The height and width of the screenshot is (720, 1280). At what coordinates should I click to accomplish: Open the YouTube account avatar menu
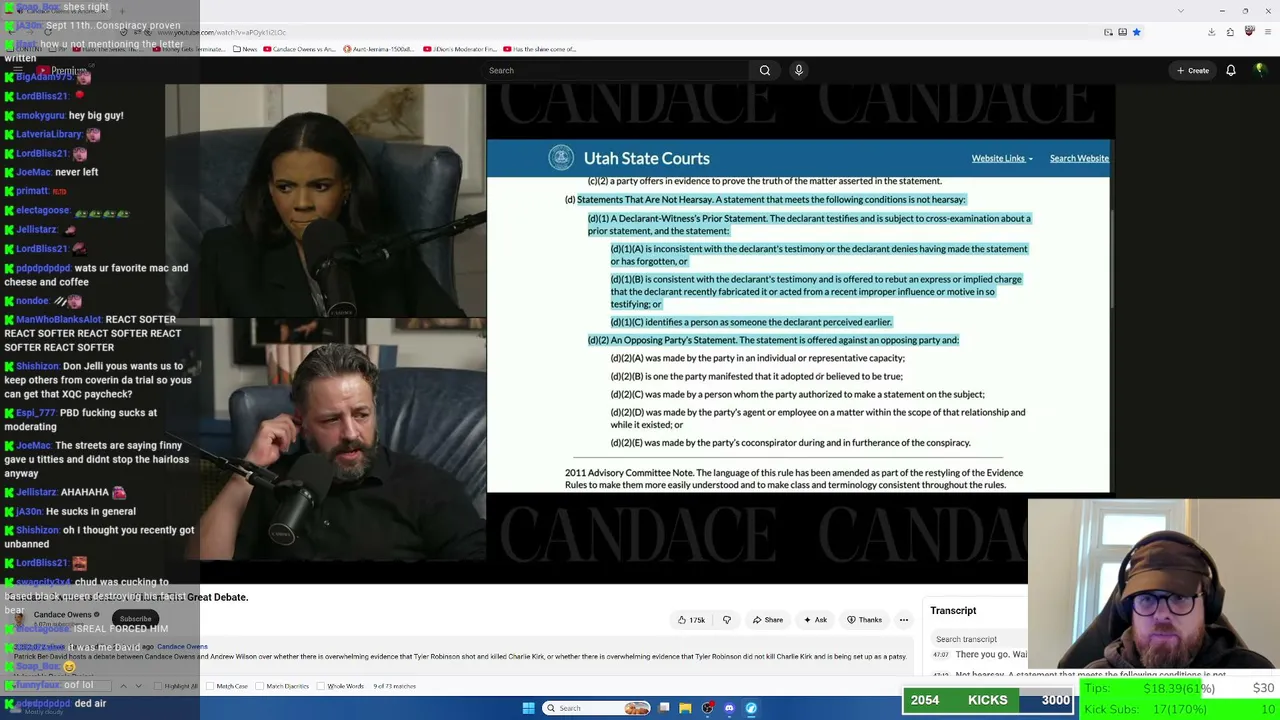coord(1261,70)
